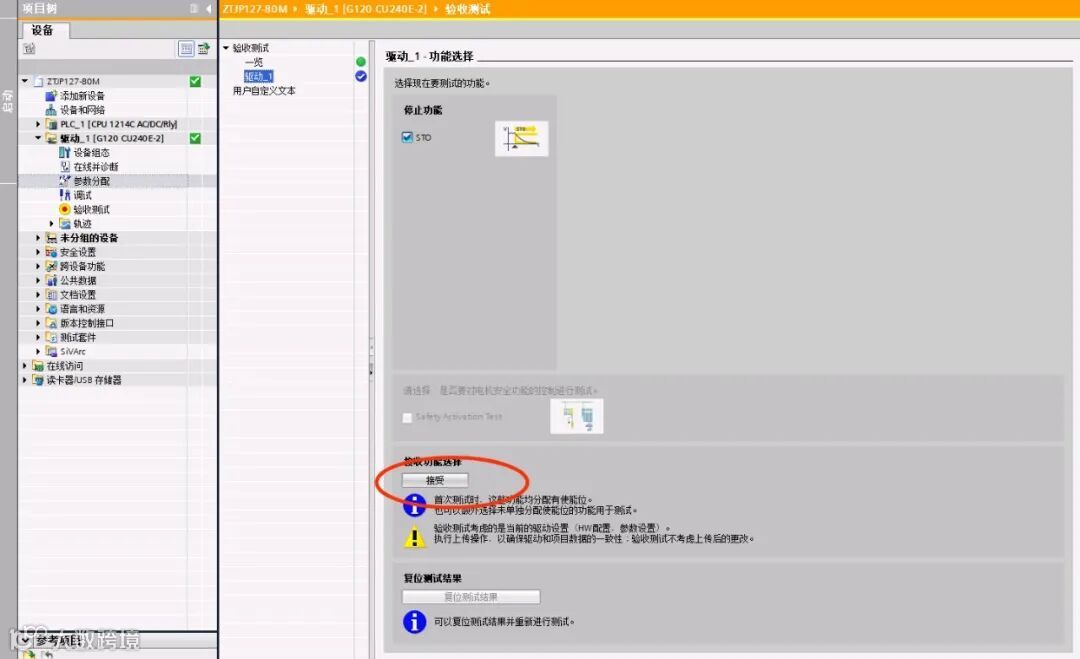The width and height of the screenshot is (1080, 659).
Task: Click the 在线访问 online access icon
Action: click(x=38, y=366)
